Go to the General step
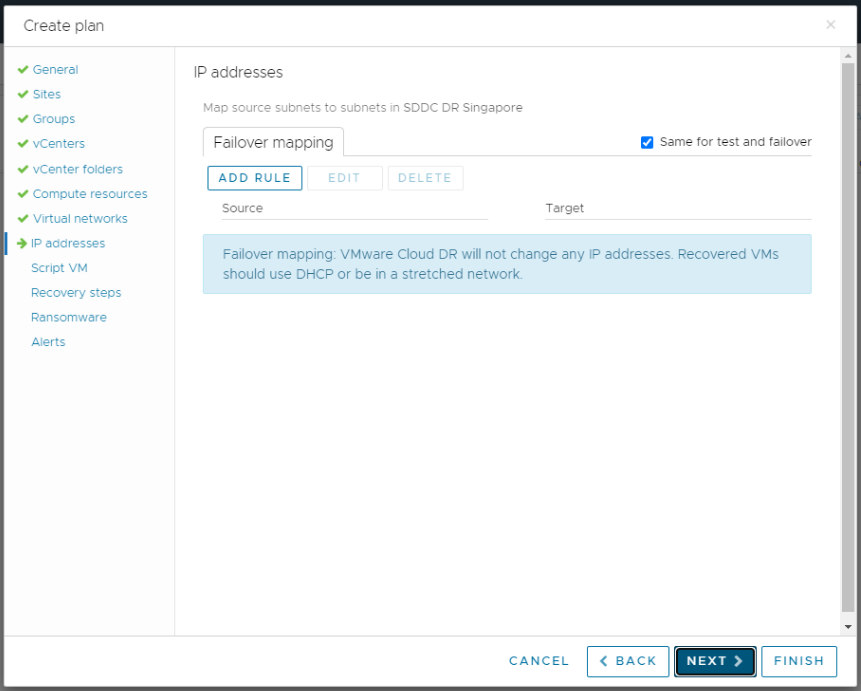This screenshot has width=861, height=691. (x=55, y=70)
